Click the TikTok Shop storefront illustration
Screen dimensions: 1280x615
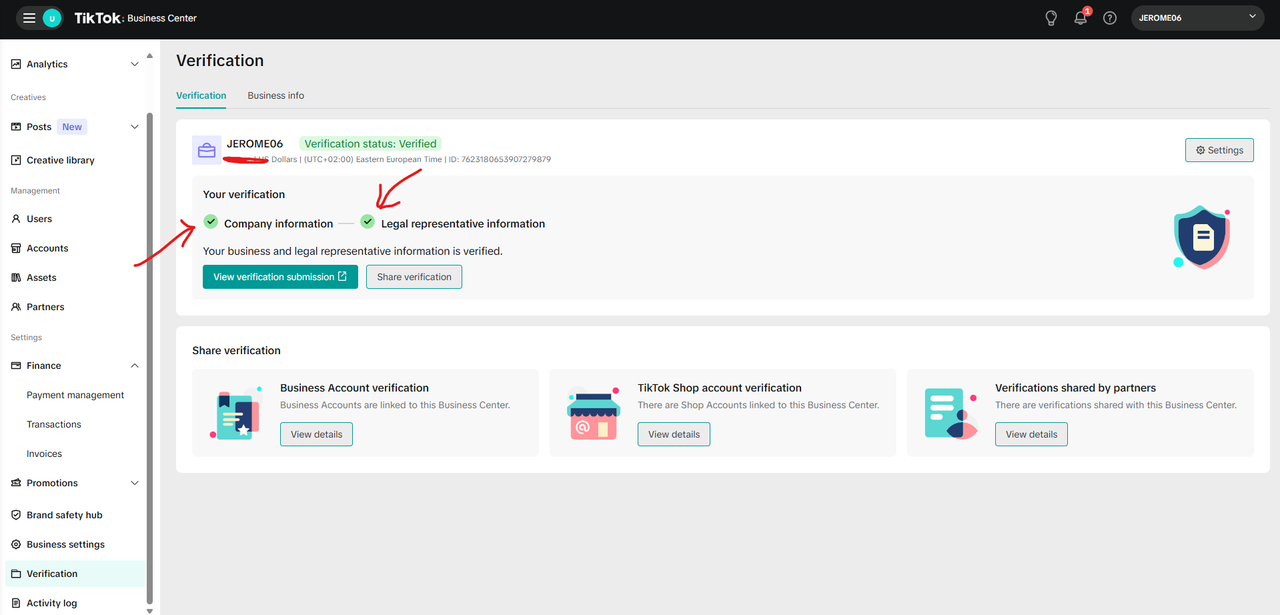593,413
